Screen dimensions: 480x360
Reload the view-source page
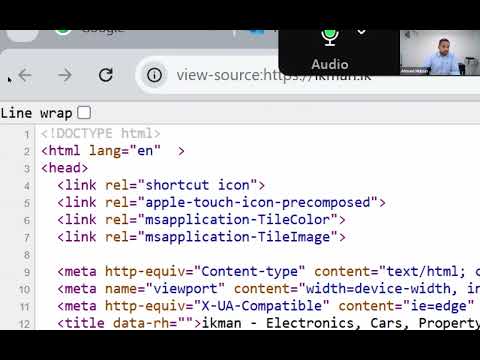click(x=106, y=75)
